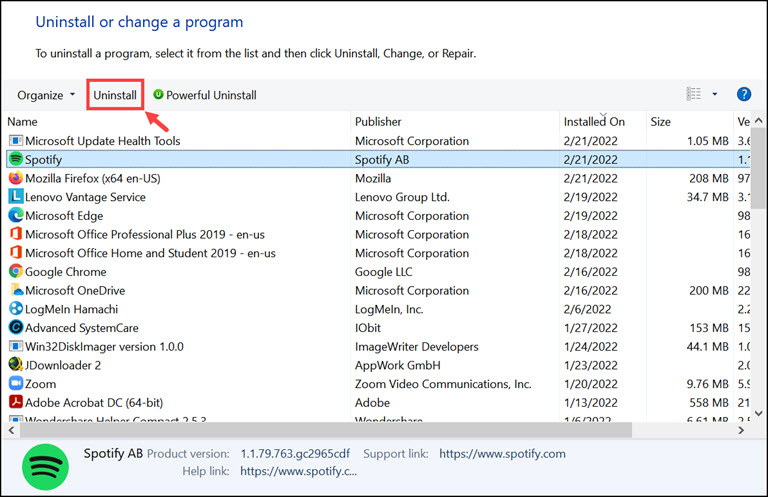
Task: Sort by the Installed On column header
Action: click(x=594, y=122)
